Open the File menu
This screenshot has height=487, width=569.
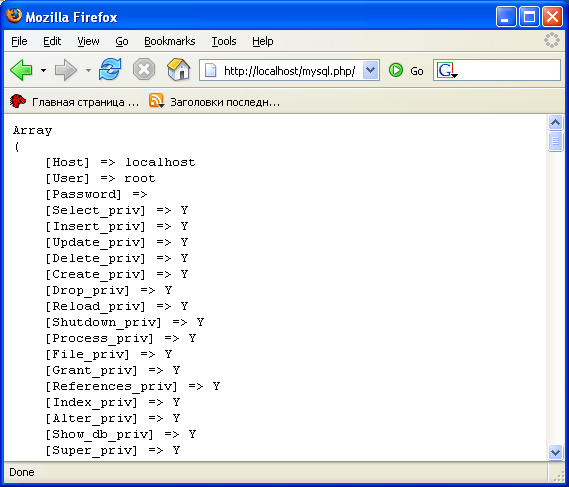[19, 41]
